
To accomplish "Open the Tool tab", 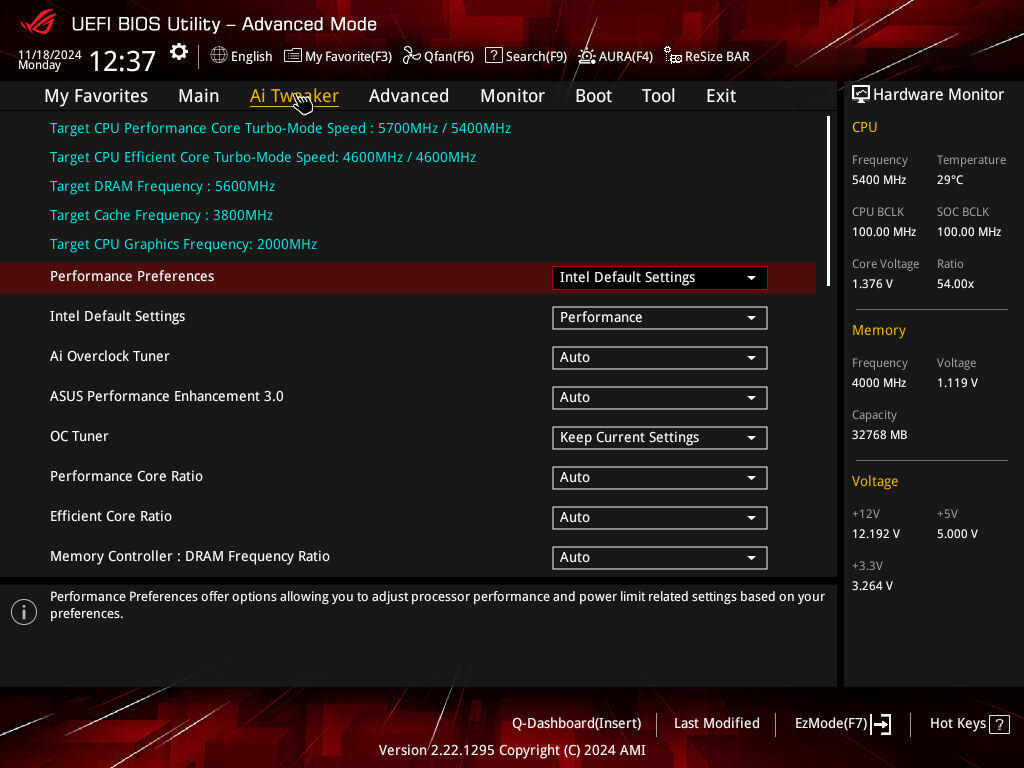I will 658,96.
